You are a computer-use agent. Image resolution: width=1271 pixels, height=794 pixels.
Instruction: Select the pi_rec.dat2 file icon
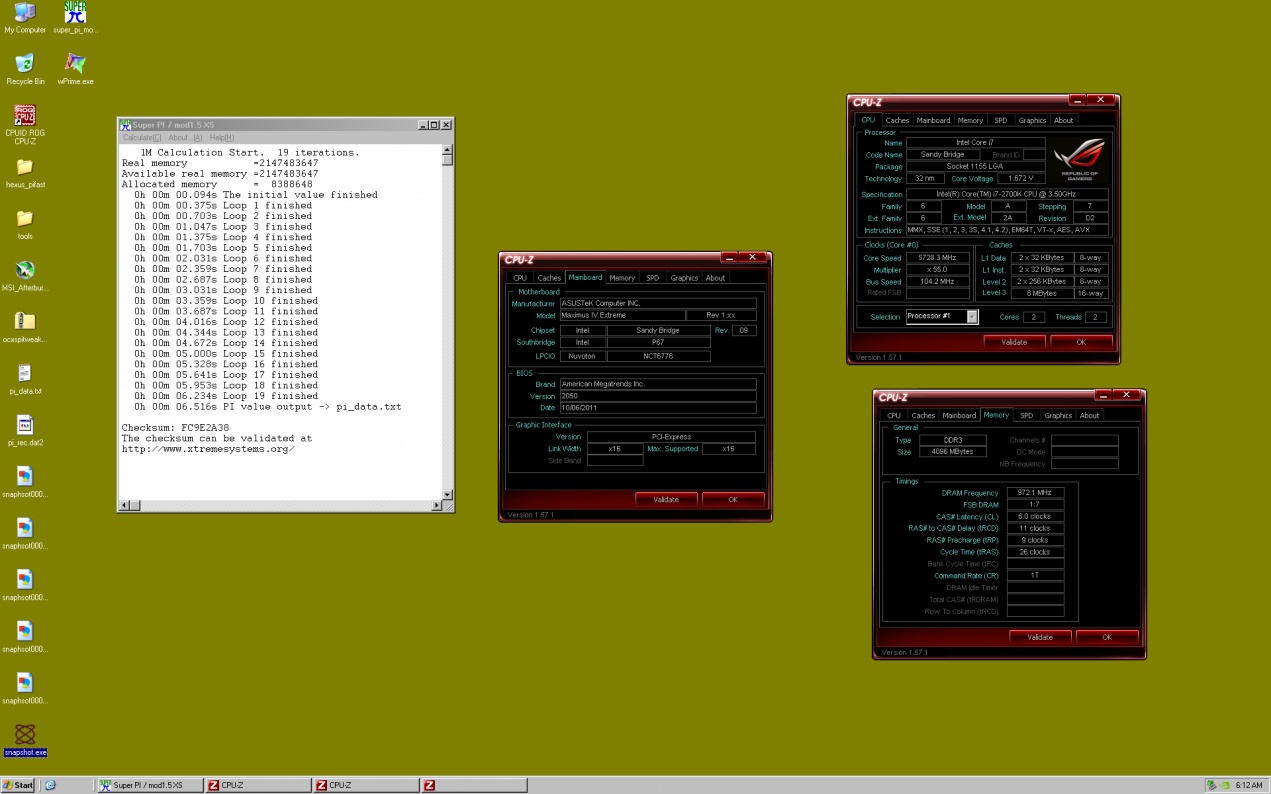25,426
